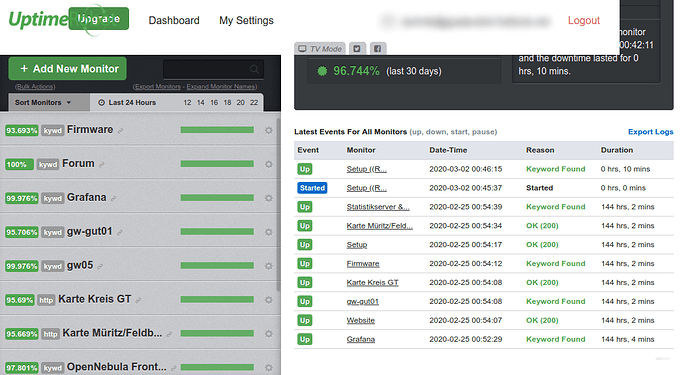Select the Forum monitor name

click(x=78, y=163)
